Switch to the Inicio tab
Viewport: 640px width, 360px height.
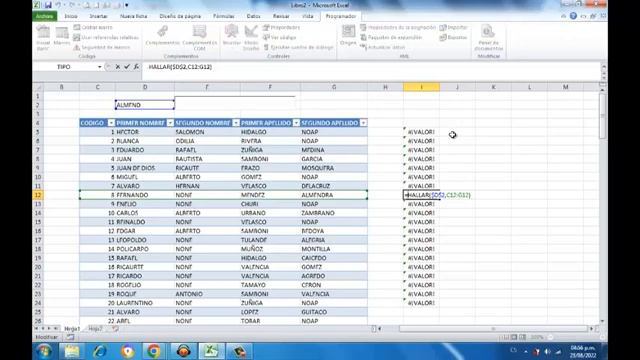pos(71,16)
